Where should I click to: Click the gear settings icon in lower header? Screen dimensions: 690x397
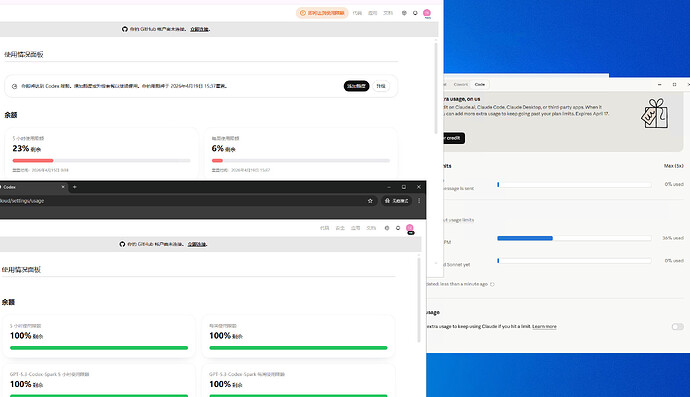[387, 228]
